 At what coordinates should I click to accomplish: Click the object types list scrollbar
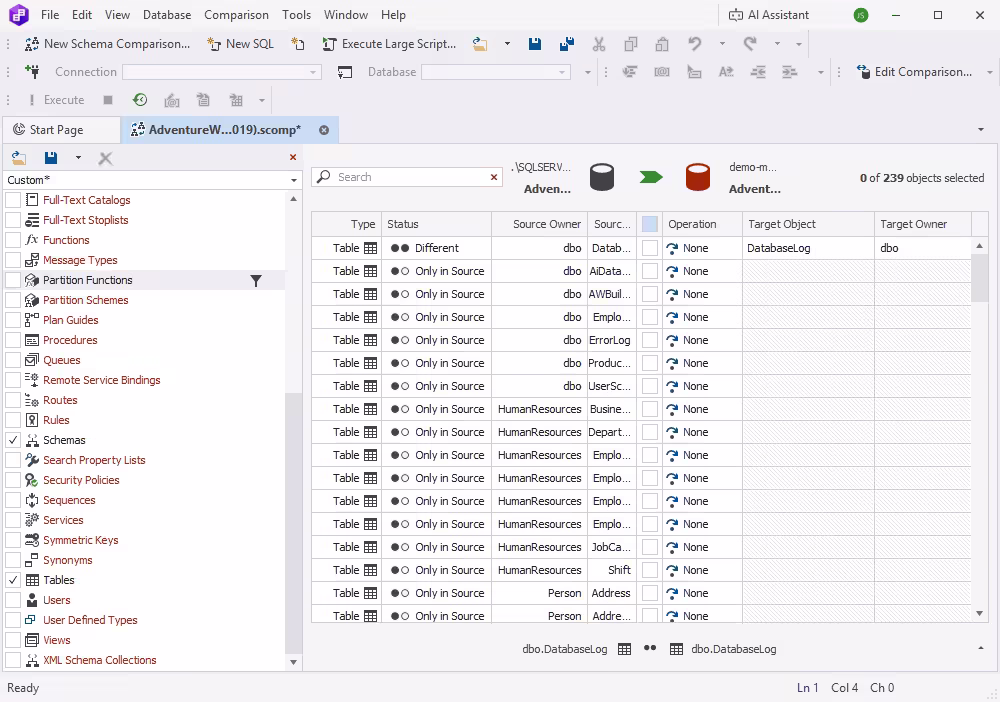293,523
